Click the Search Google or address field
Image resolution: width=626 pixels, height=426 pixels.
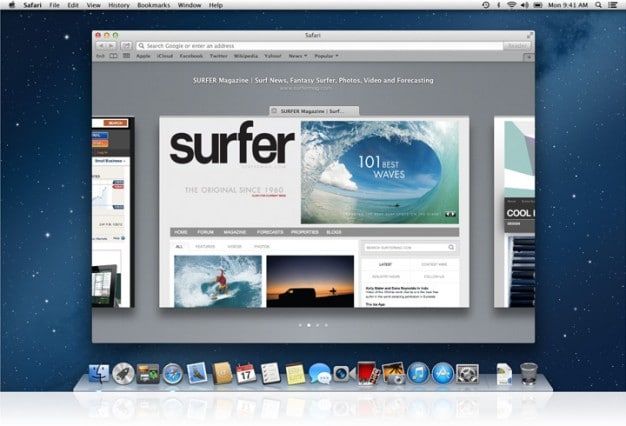319,46
